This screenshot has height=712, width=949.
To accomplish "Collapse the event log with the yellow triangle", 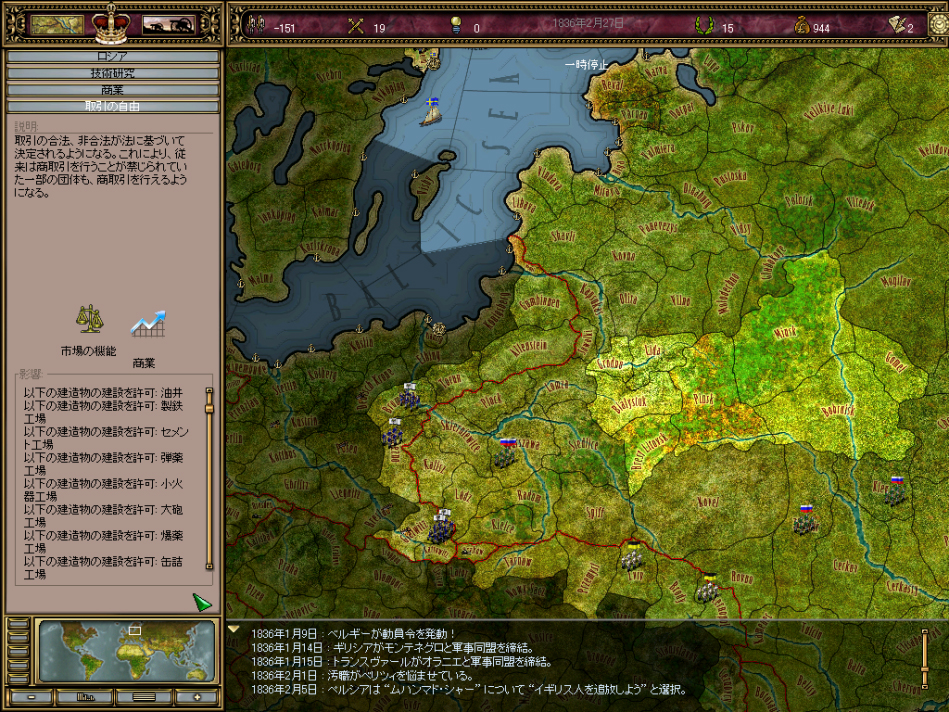I will tap(234, 630).
